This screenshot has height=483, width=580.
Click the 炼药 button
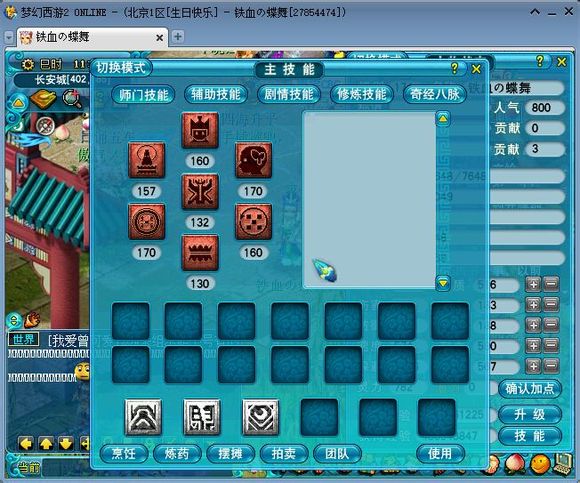[177, 454]
